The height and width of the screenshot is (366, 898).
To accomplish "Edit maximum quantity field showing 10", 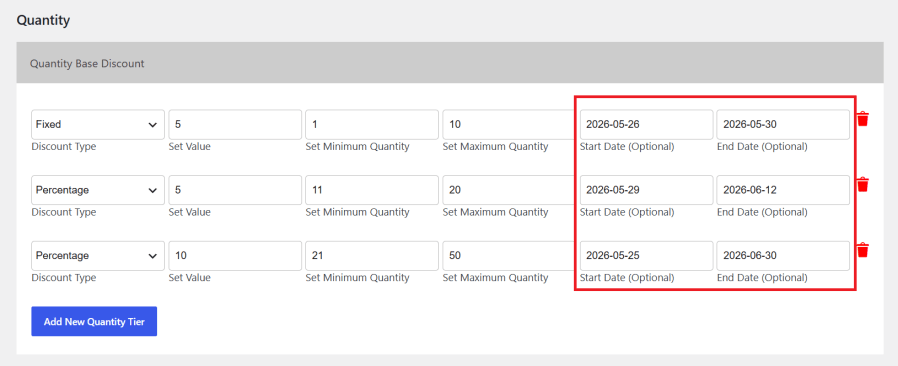I will (509, 124).
